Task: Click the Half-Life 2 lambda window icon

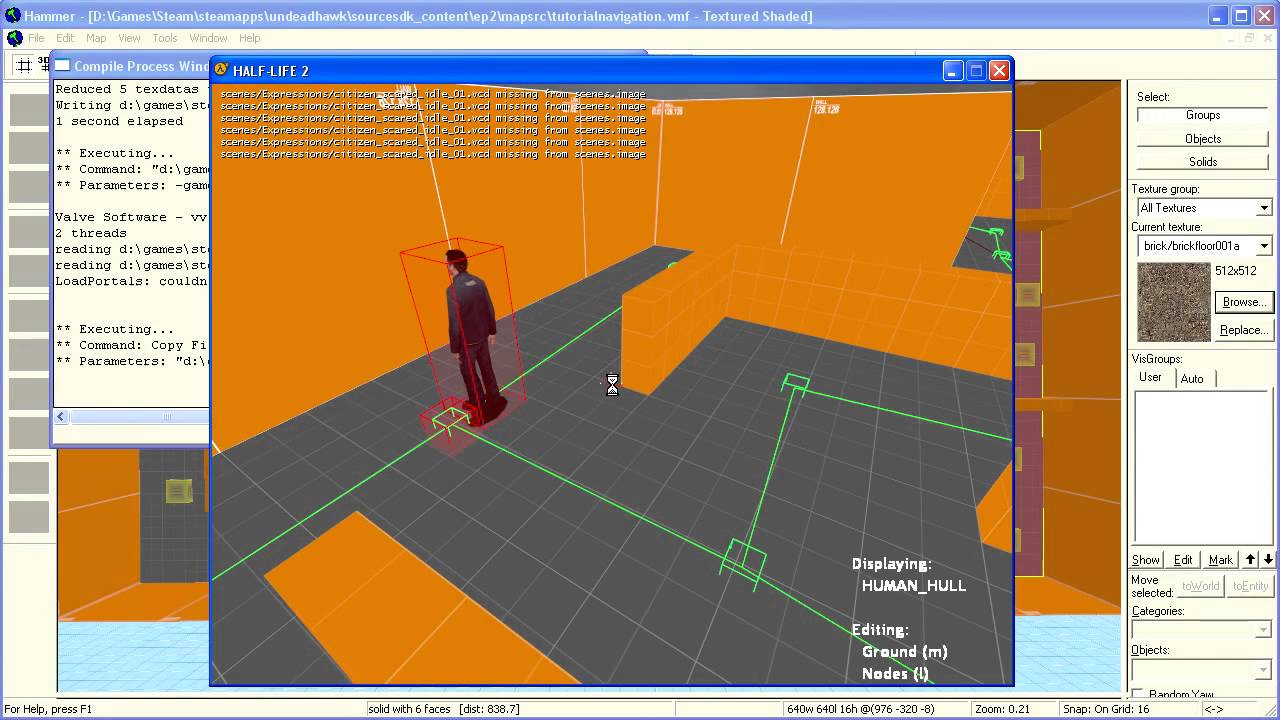Action: pyautogui.click(x=222, y=70)
